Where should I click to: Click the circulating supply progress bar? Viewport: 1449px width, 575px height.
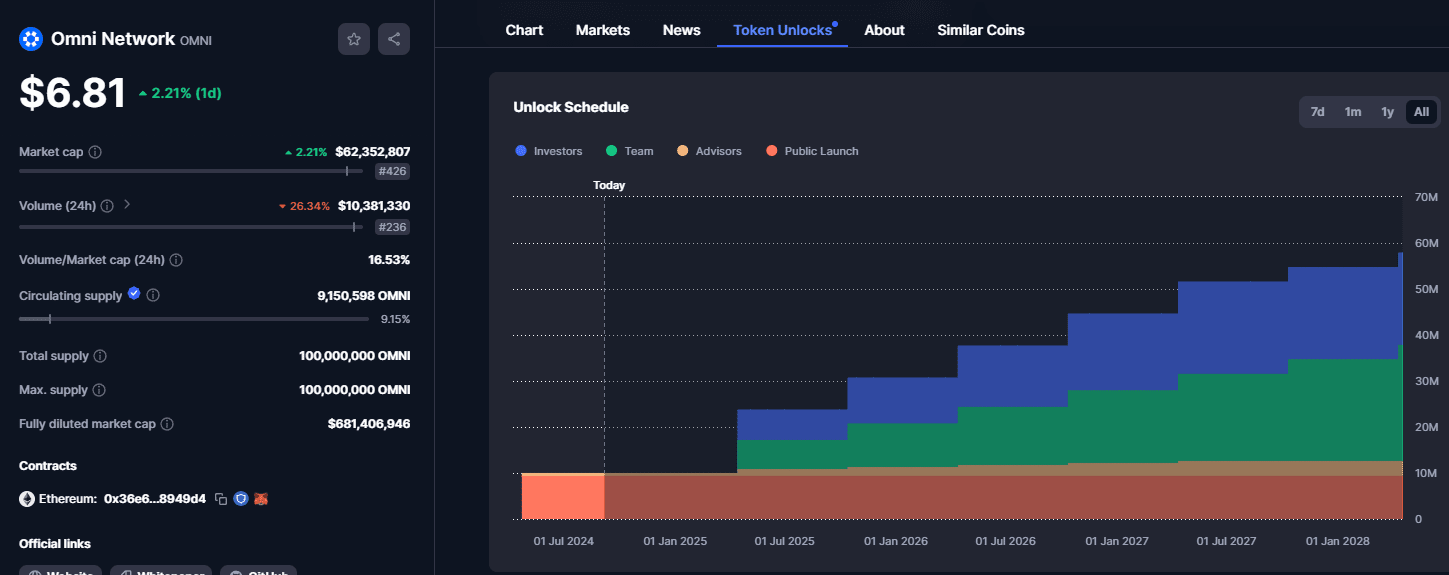coord(194,319)
